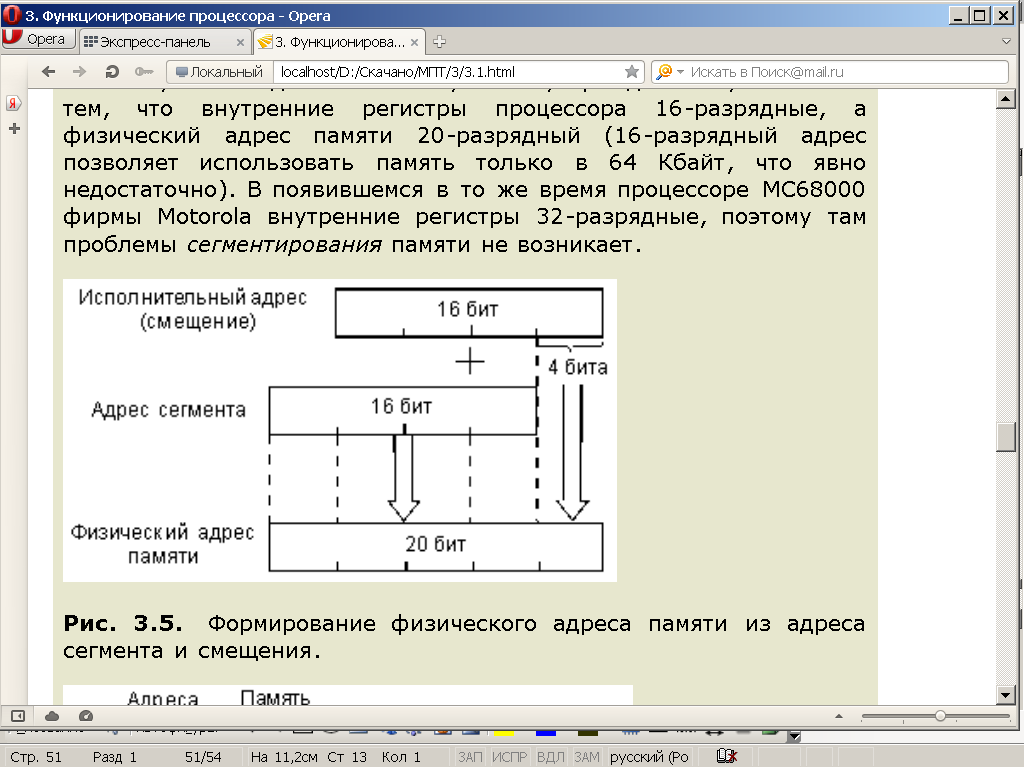Image resolution: width=1024 pixels, height=768 pixels.
Task: Click the Локальный security badge
Action: coord(219,72)
